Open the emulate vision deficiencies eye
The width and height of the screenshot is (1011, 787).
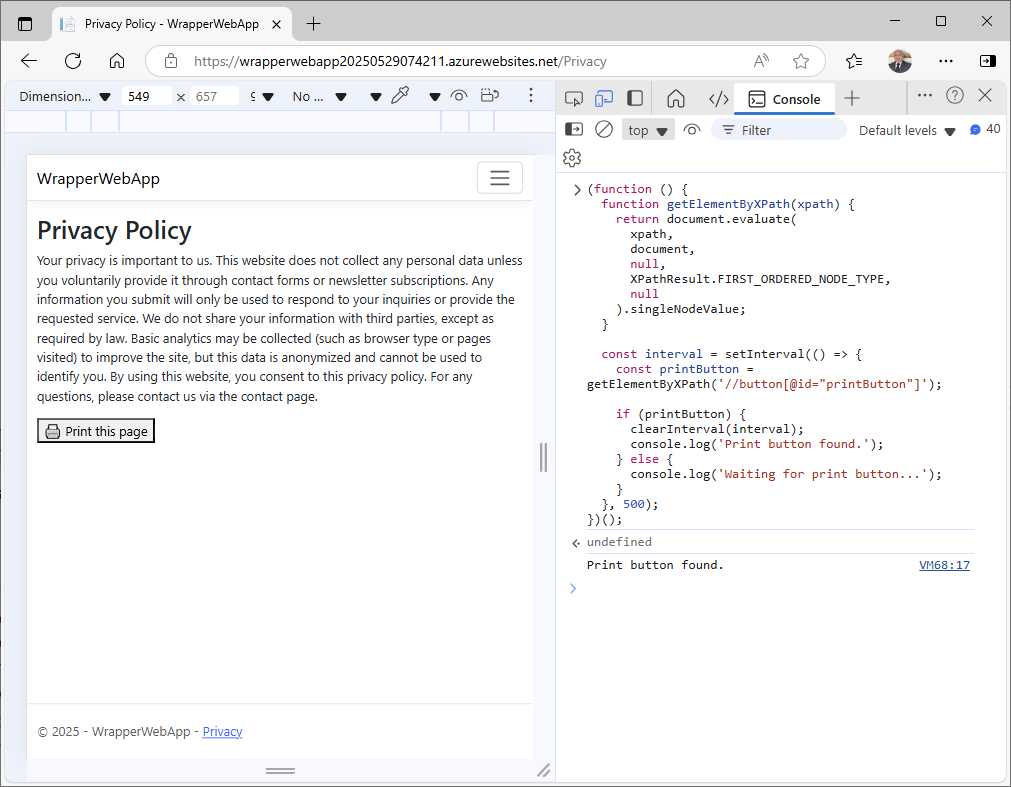(459, 96)
